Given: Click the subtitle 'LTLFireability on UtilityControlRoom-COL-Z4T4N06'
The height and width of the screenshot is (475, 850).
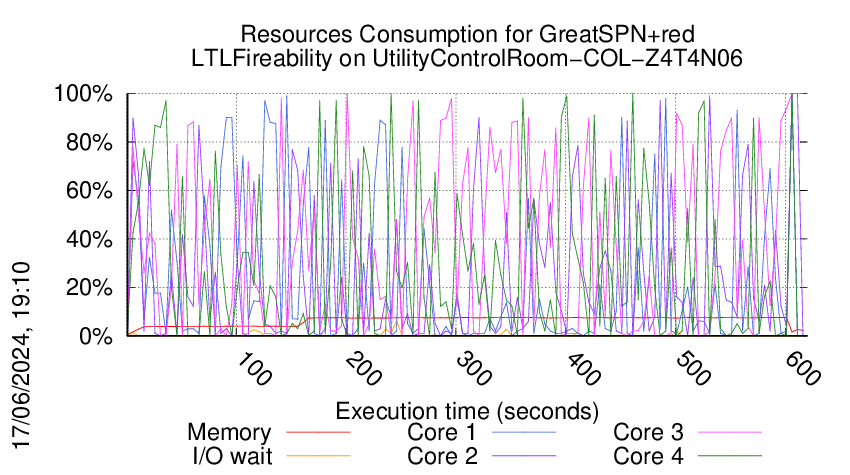Looking at the screenshot, I should click(467, 58).
